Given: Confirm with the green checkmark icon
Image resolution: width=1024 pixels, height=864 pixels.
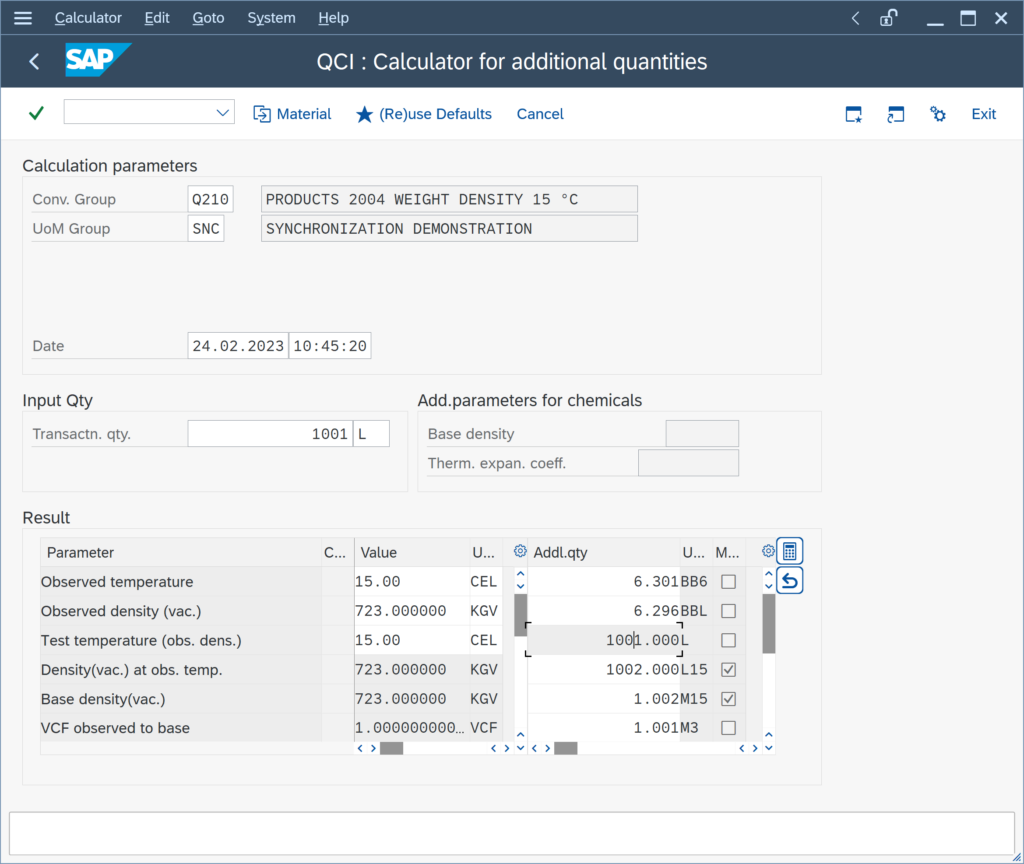Looking at the screenshot, I should tap(37, 113).
